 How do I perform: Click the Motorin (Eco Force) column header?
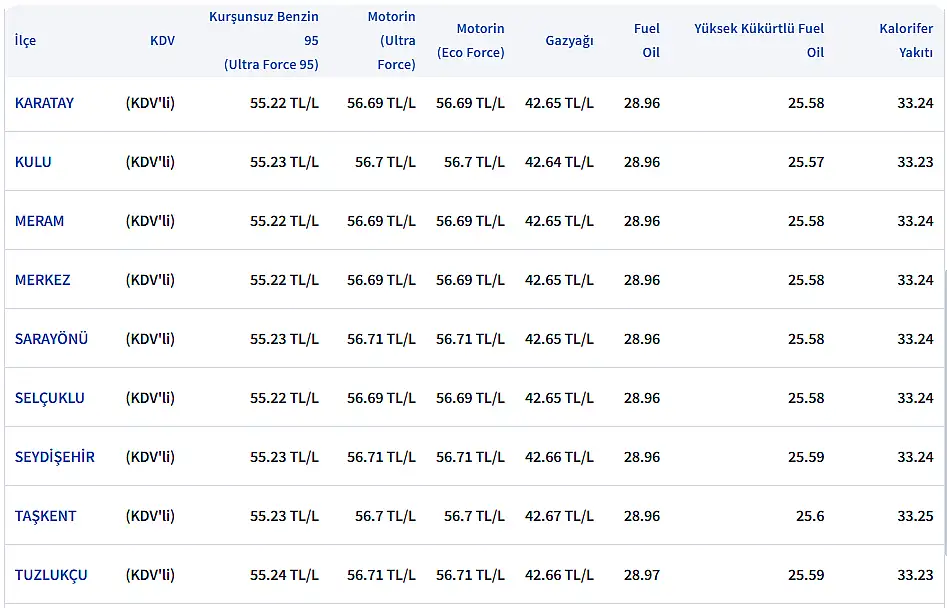click(x=470, y=41)
